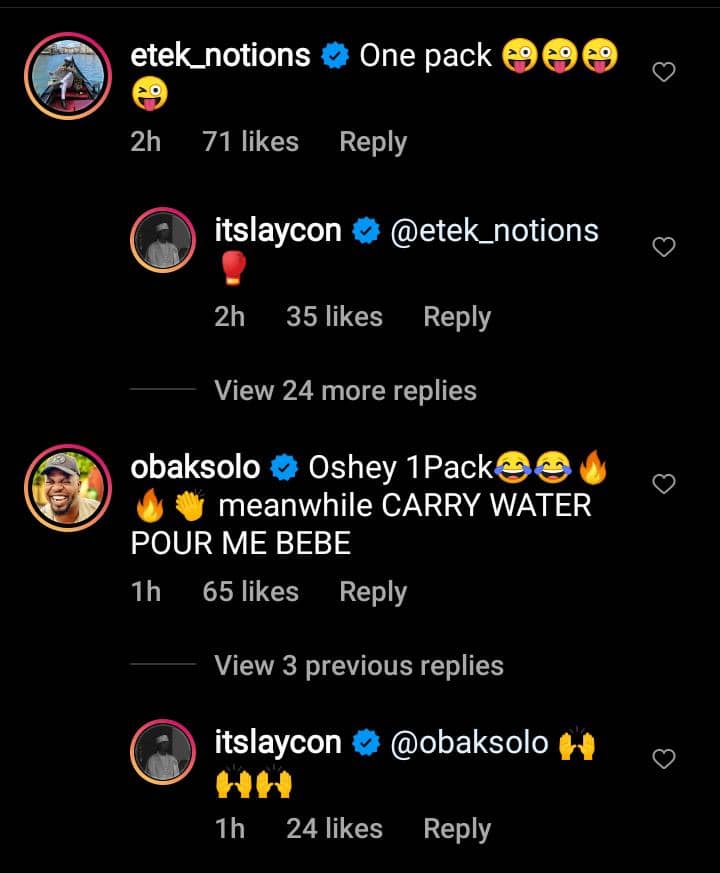The height and width of the screenshot is (873, 720).
Task: Open the @obaksolo mention link
Action: click(467, 743)
